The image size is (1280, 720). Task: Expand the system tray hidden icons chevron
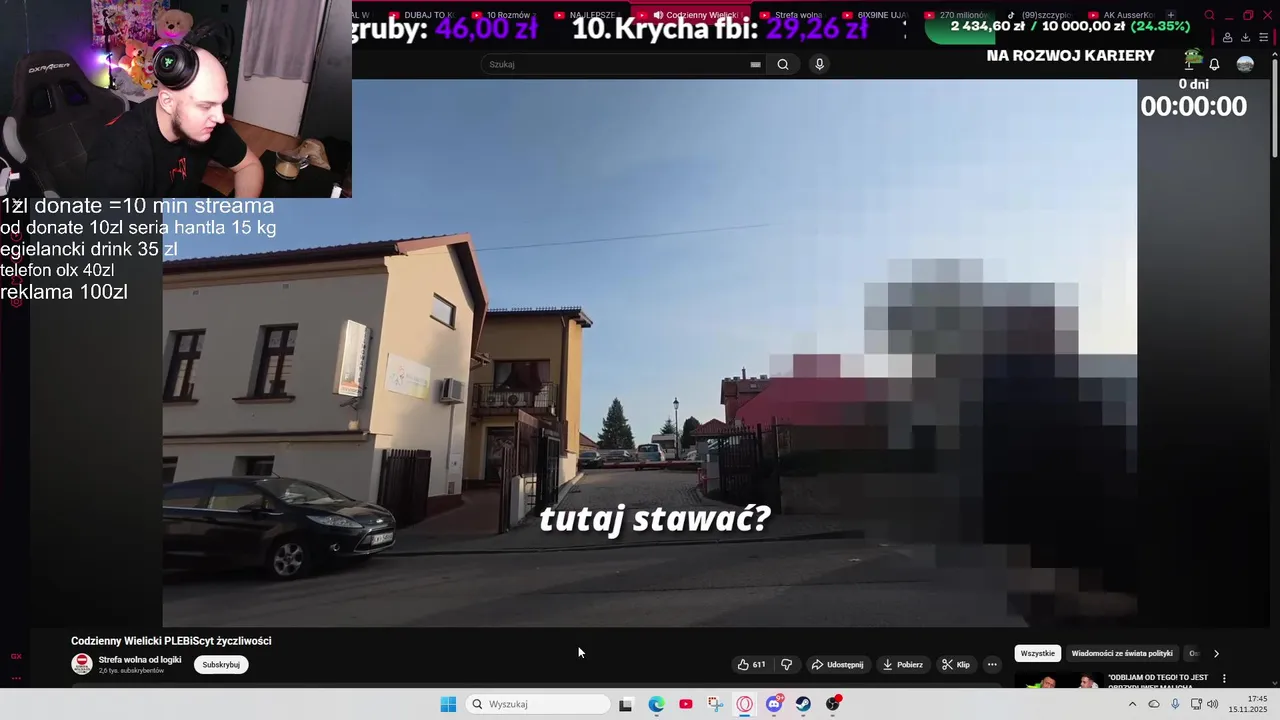[1132, 704]
